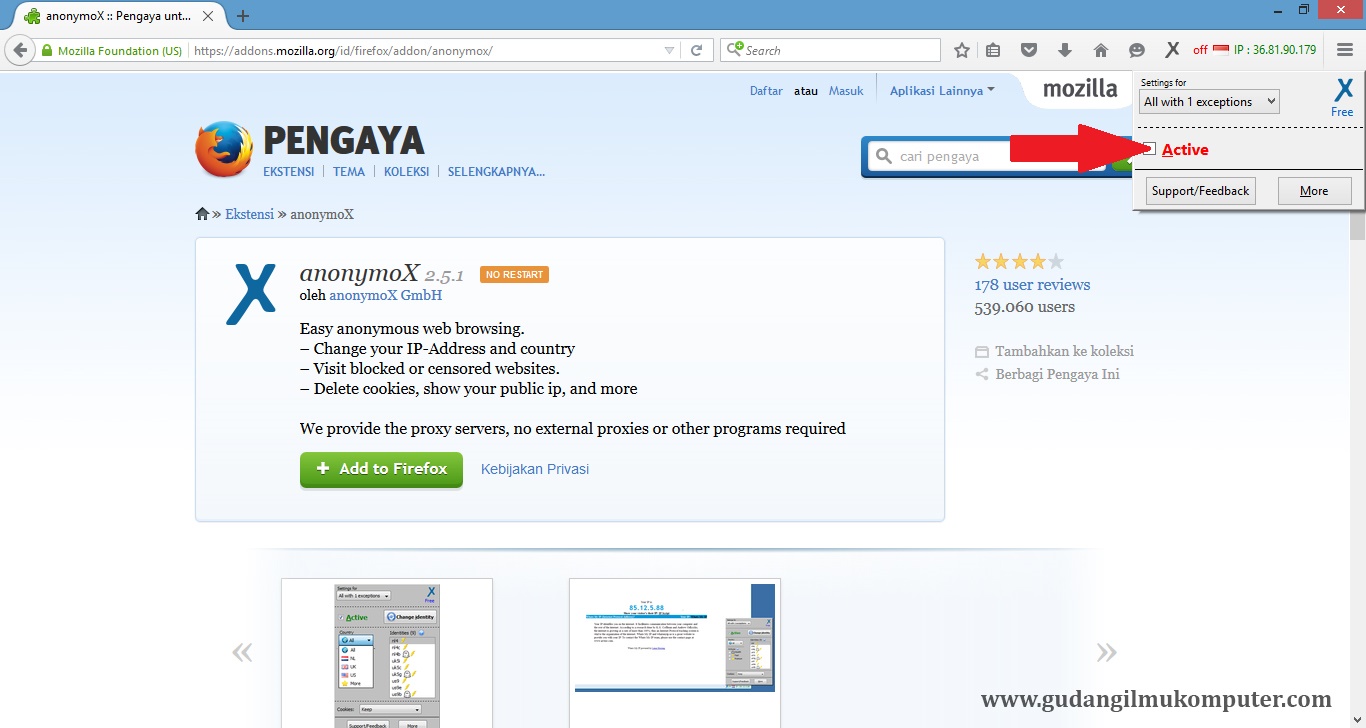
Task: Open the Firefox hamburger menu
Action: tap(1345, 50)
